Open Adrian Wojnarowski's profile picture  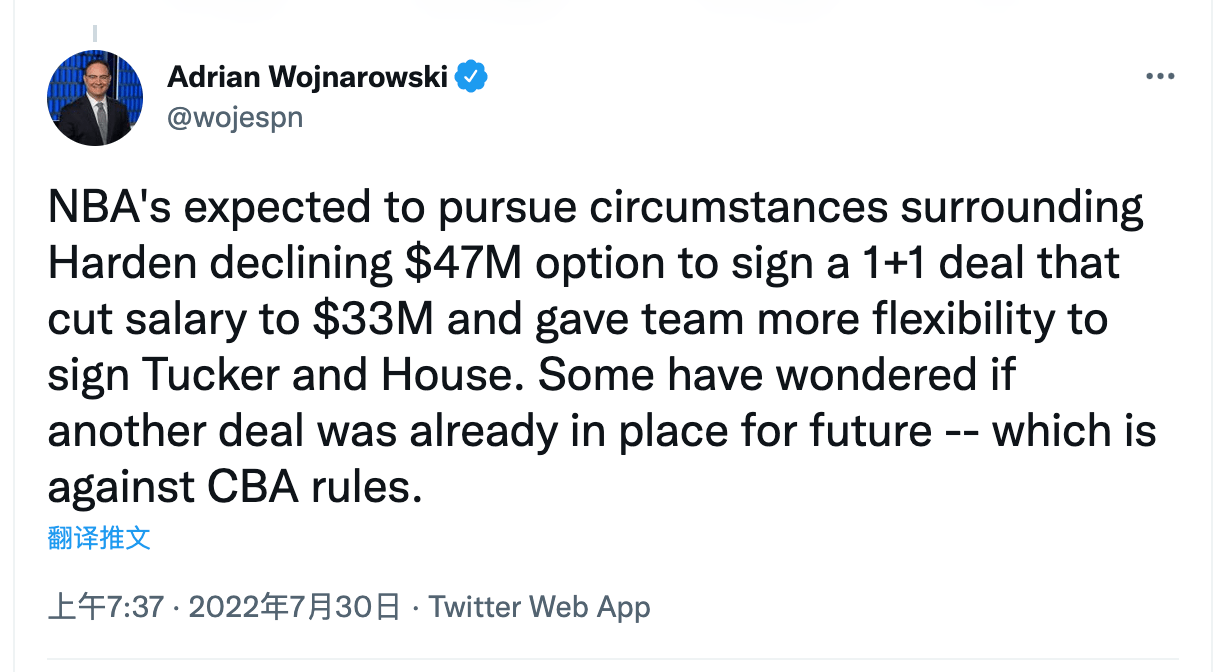pyautogui.click(x=95, y=98)
